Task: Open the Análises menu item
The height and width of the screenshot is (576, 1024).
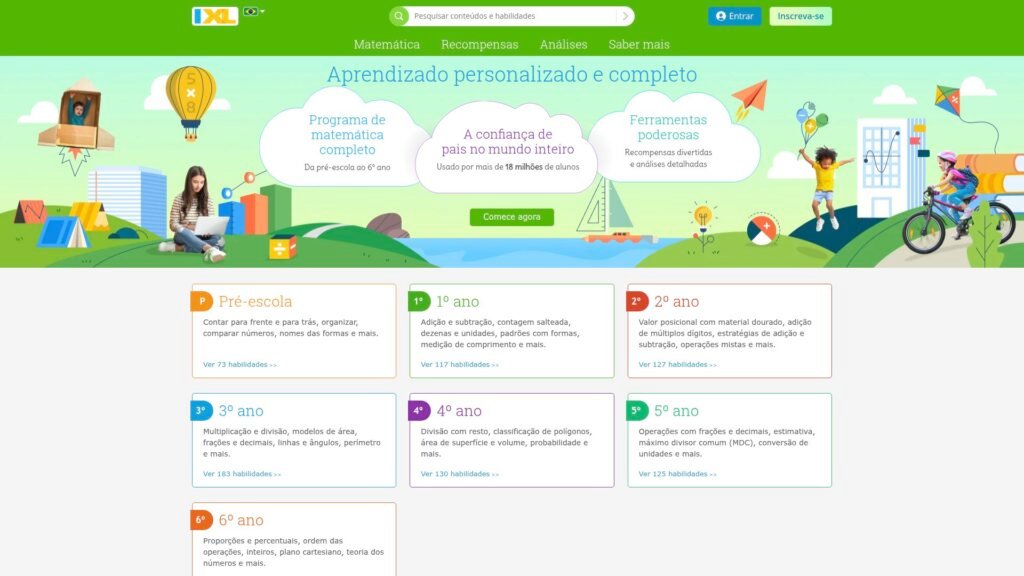Action: click(563, 44)
